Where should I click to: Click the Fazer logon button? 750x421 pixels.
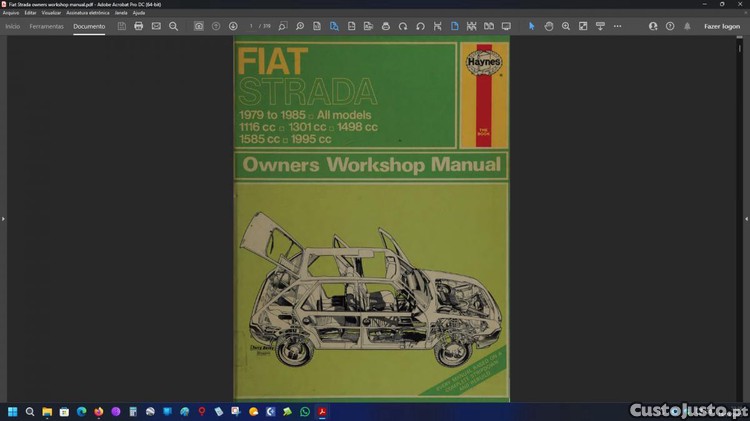pos(722,26)
